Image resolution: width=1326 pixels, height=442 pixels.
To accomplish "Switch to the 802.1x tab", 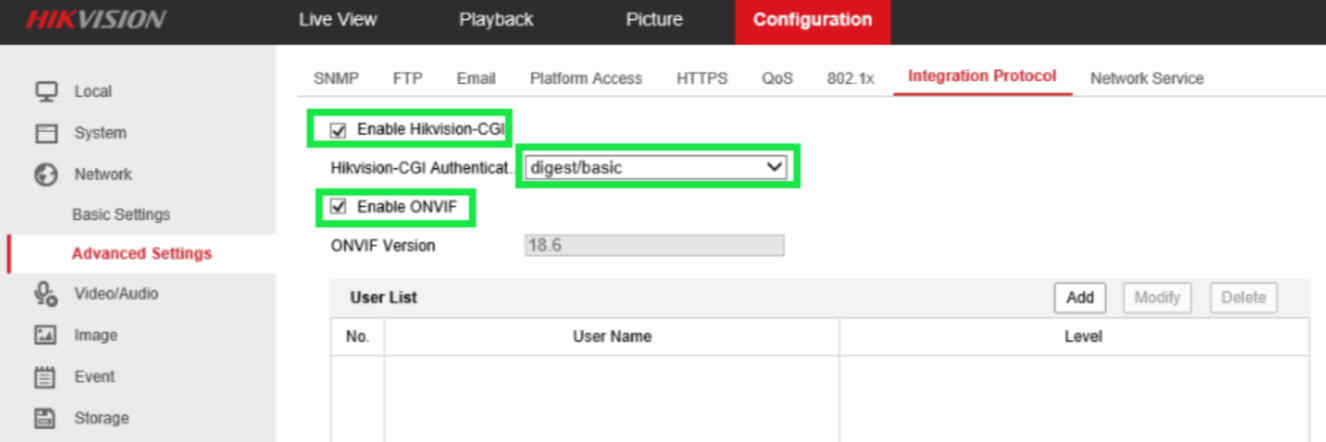I will (x=850, y=78).
